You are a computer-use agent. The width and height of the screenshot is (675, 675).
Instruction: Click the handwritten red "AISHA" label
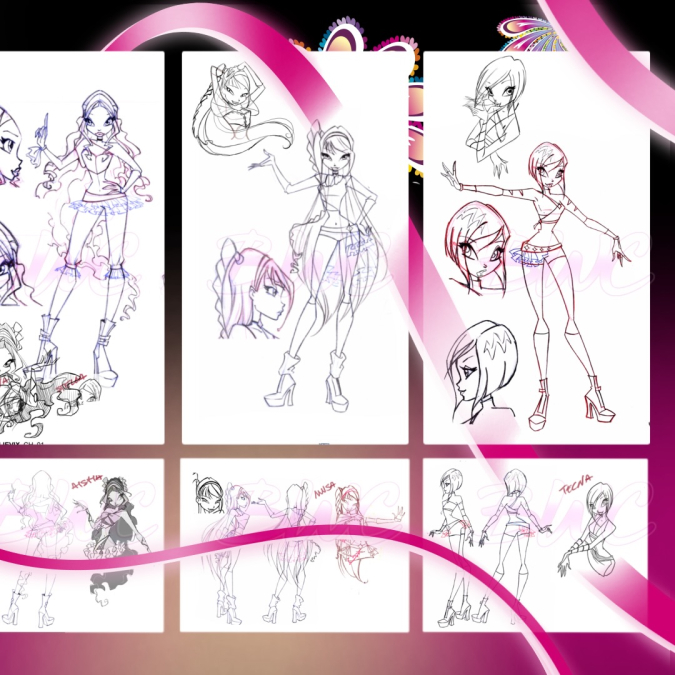pos(87,482)
